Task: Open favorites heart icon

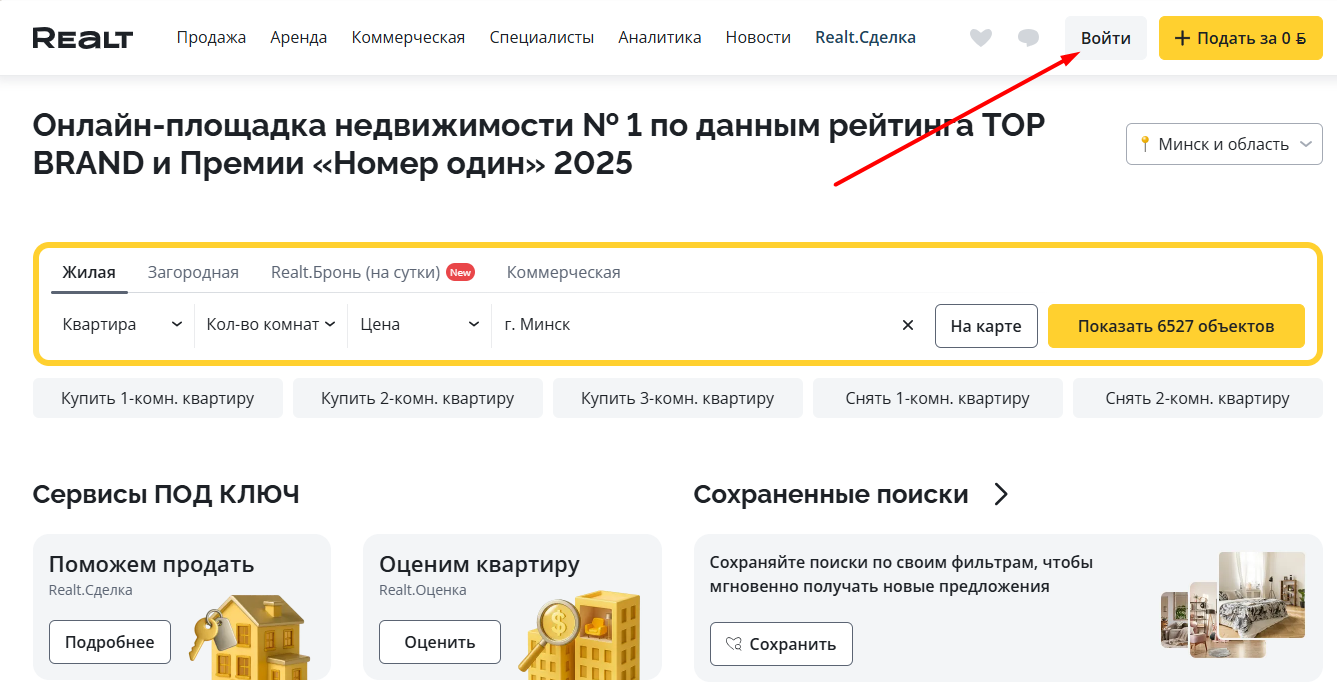Action: point(981,38)
